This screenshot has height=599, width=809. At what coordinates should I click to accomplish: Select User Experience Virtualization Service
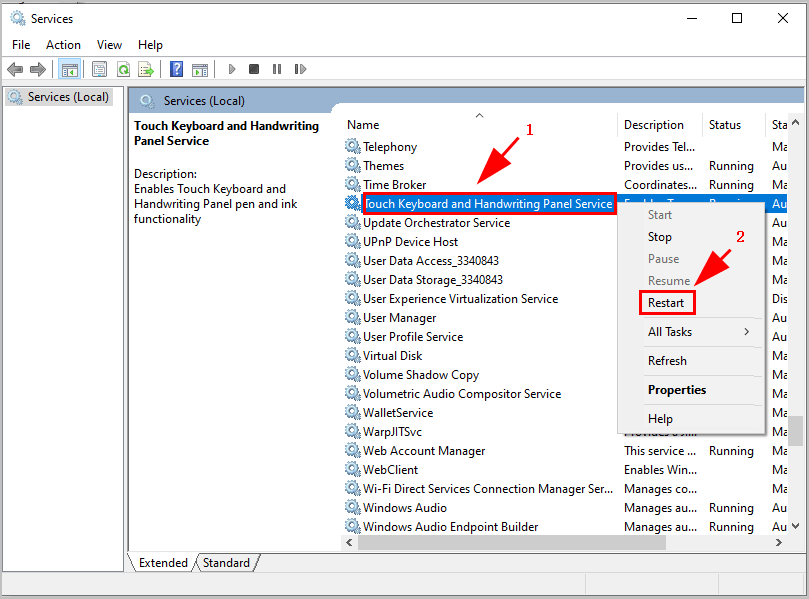[x=460, y=299]
